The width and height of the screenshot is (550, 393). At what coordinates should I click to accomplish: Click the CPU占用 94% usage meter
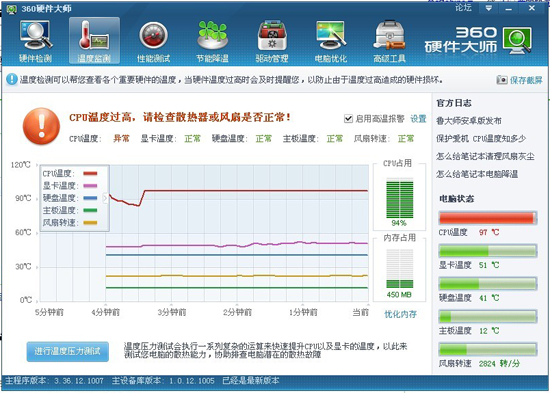(x=400, y=199)
